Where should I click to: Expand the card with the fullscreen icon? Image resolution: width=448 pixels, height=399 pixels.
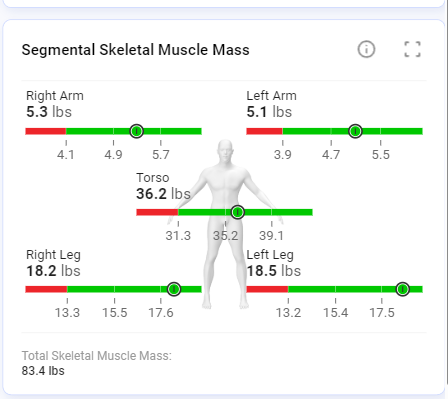tap(412, 49)
